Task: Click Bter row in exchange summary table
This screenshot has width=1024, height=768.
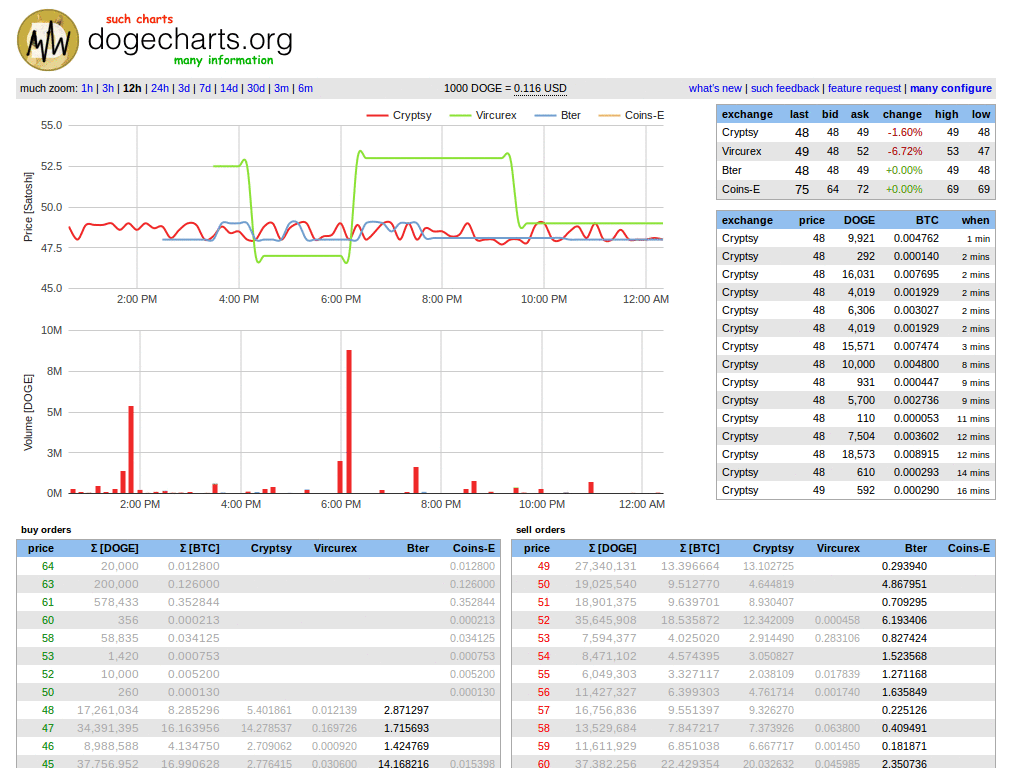Action: [856, 170]
